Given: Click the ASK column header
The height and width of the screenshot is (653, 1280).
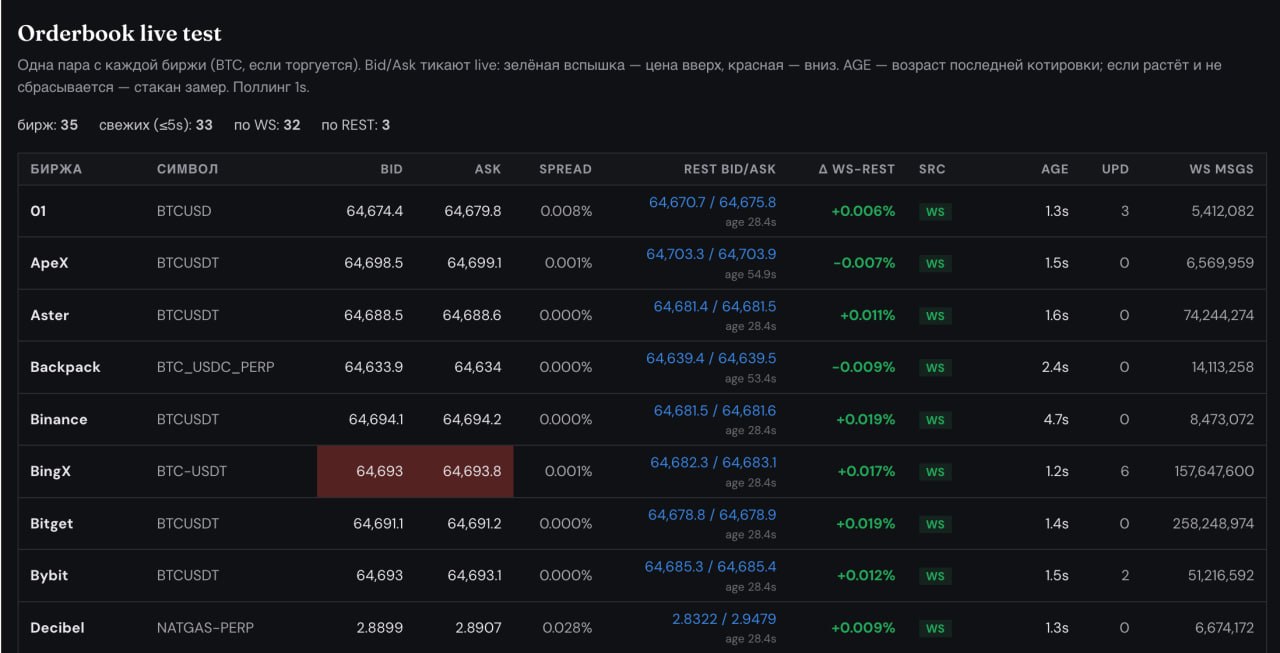Looking at the screenshot, I should (x=488, y=169).
